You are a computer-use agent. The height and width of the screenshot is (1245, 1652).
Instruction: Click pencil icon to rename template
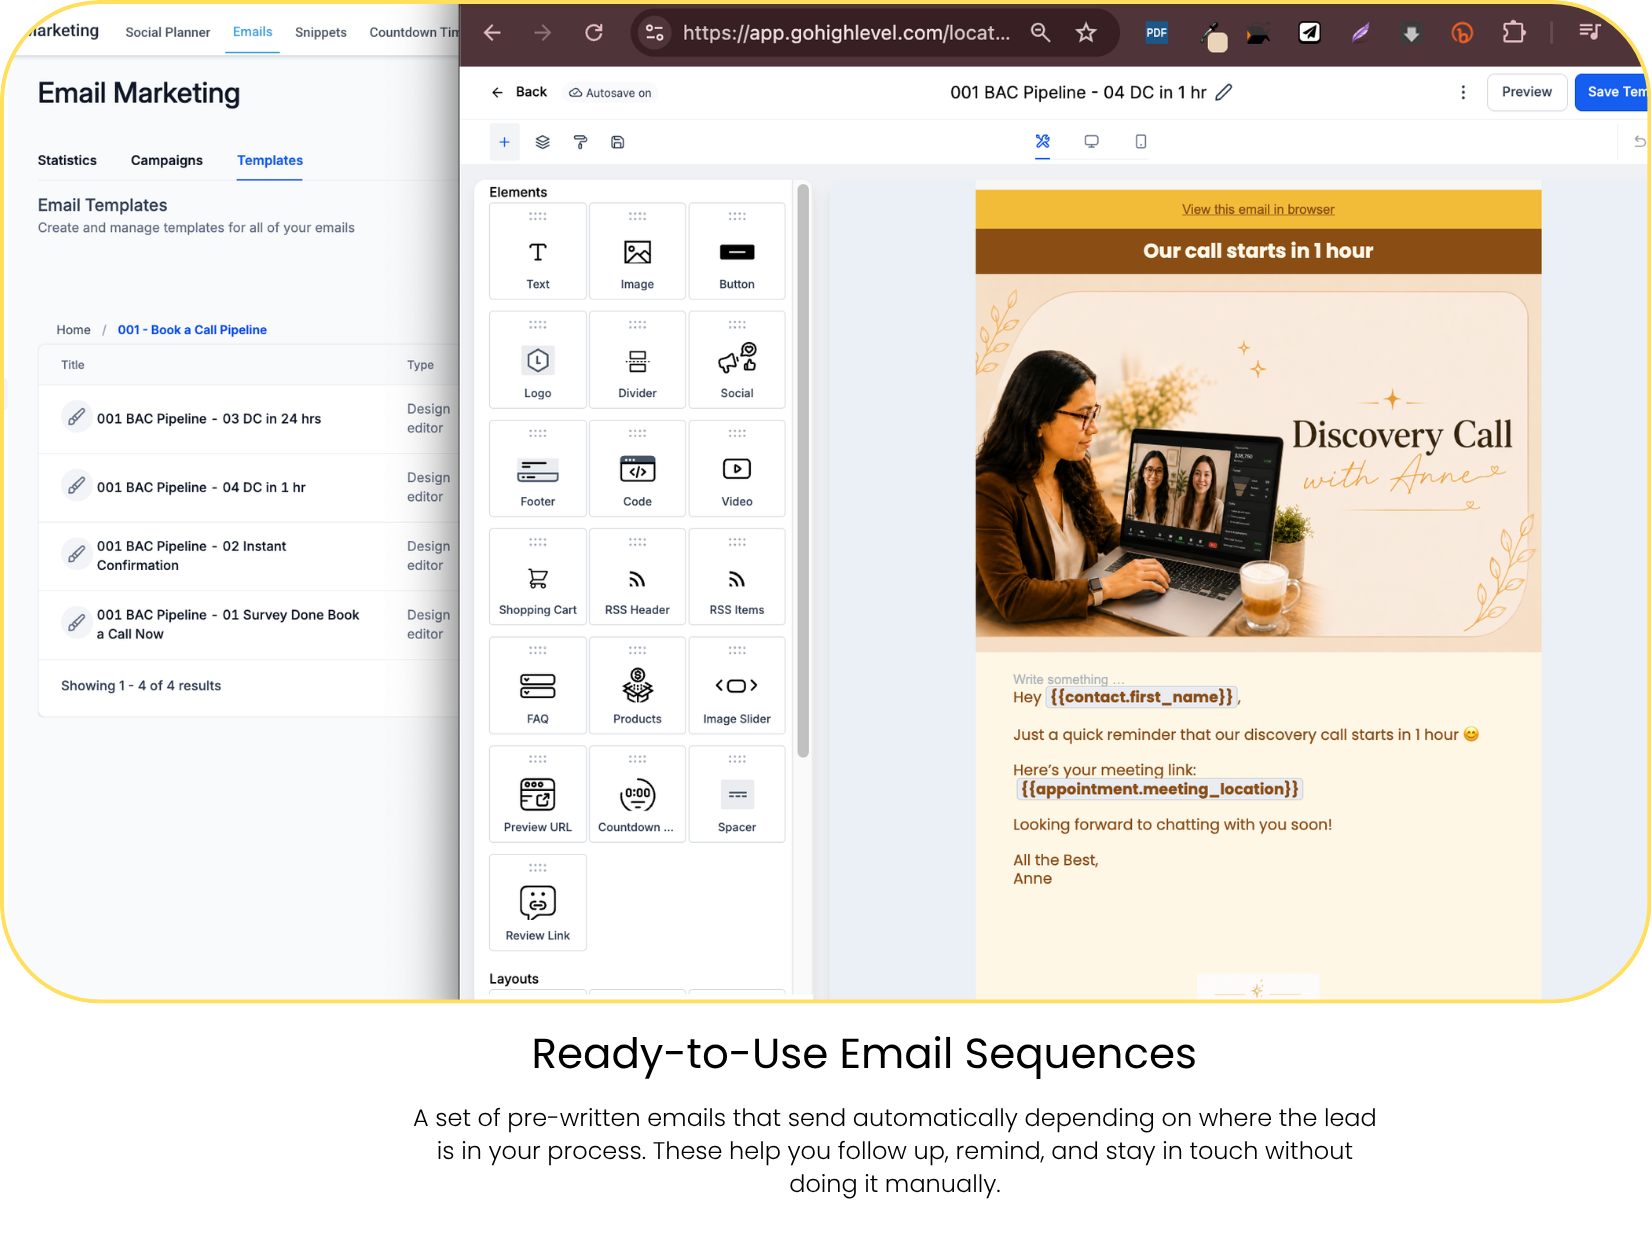pos(1224,92)
